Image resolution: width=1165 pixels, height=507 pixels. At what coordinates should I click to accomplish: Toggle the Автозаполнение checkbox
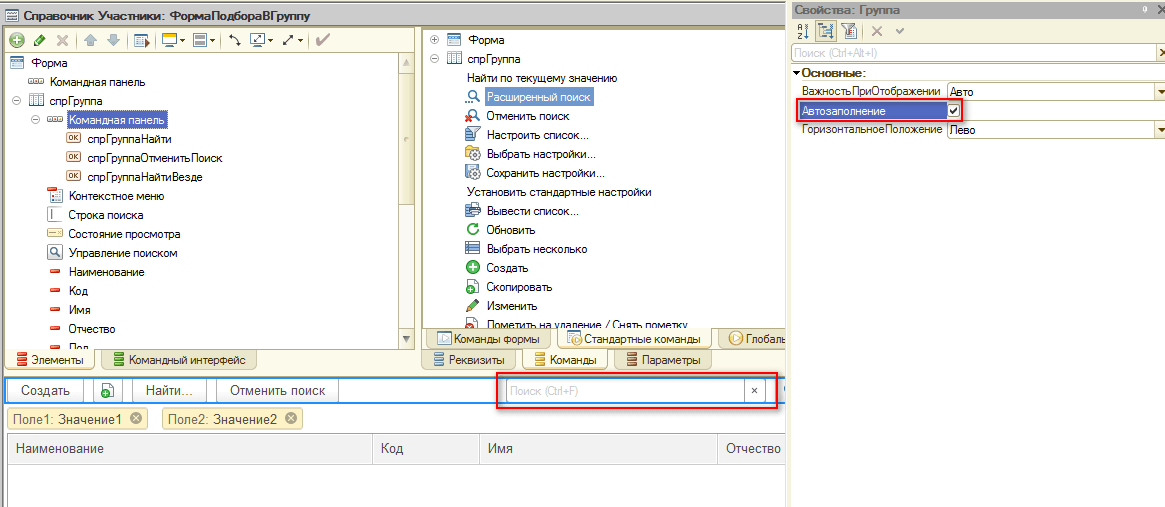954,110
